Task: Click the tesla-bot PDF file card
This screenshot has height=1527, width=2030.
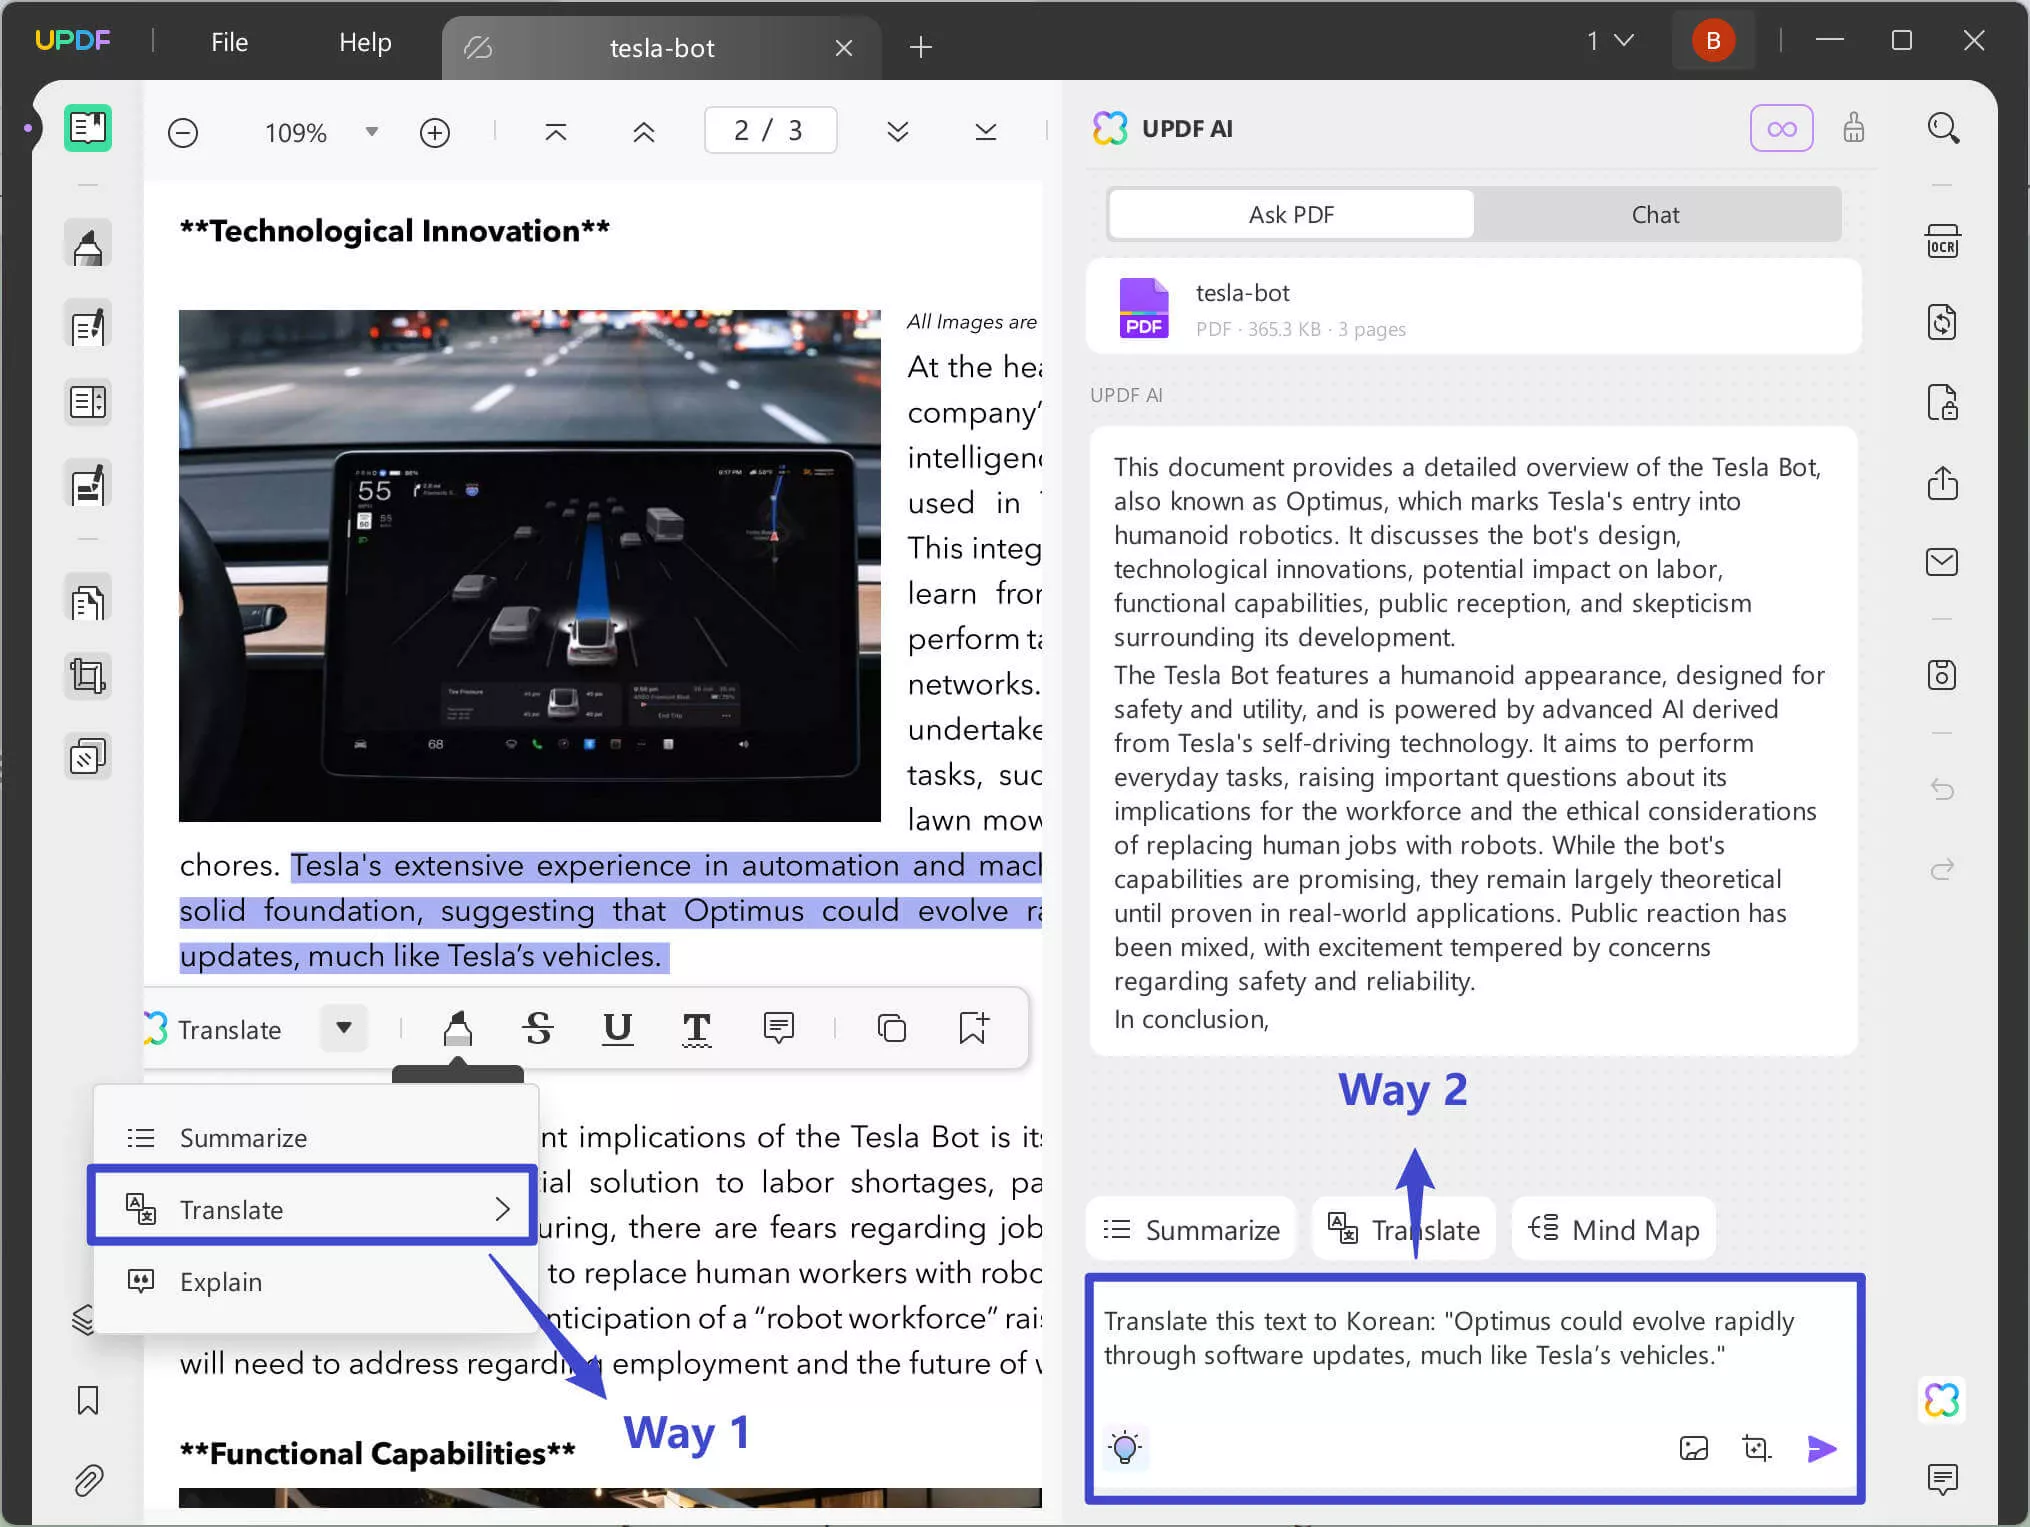Action: tap(1474, 307)
